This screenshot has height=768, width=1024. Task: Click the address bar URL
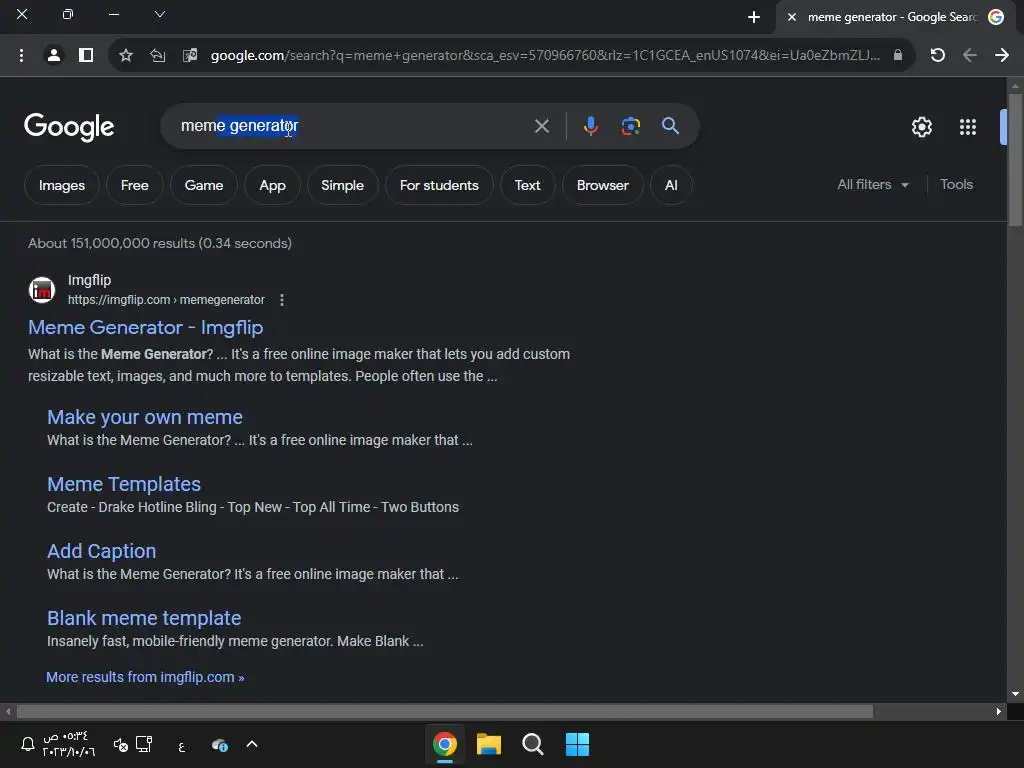pyautogui.click(x=545, y=56)
